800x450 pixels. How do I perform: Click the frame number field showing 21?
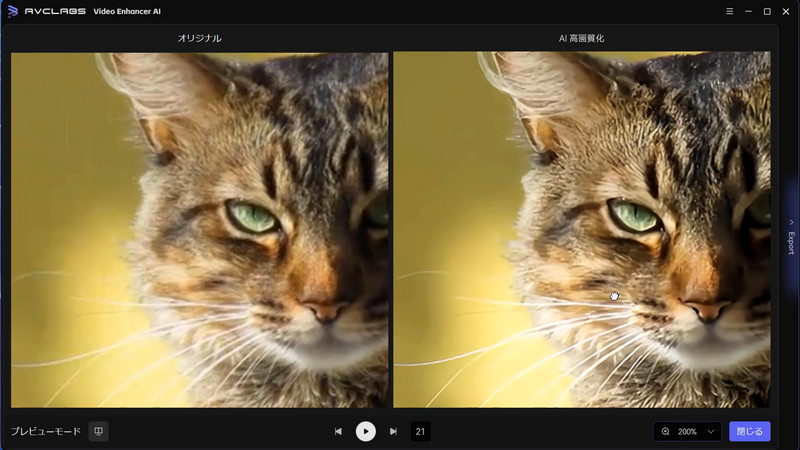[x=420, y=432]
